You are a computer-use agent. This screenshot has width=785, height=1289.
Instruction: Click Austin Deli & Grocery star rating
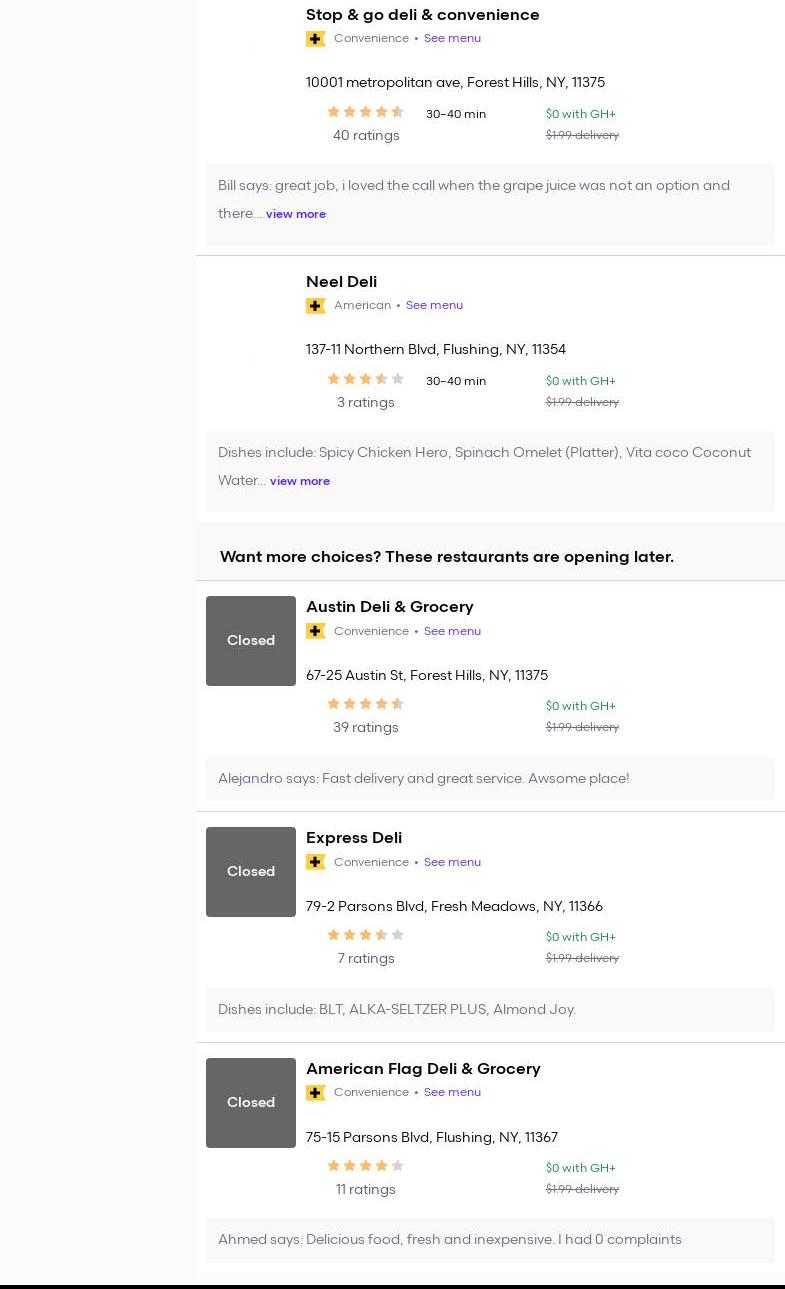pyautogui.click(x=365, y=704)
